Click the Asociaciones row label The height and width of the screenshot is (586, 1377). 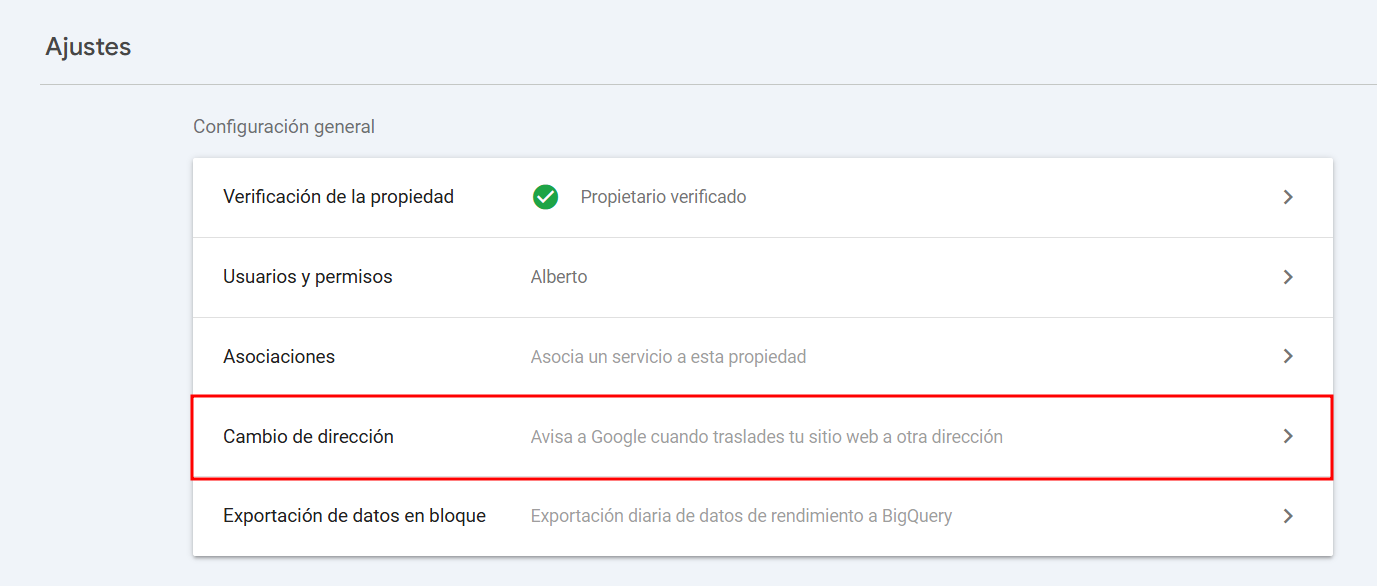pyautogui.click(x=279, y=357)
